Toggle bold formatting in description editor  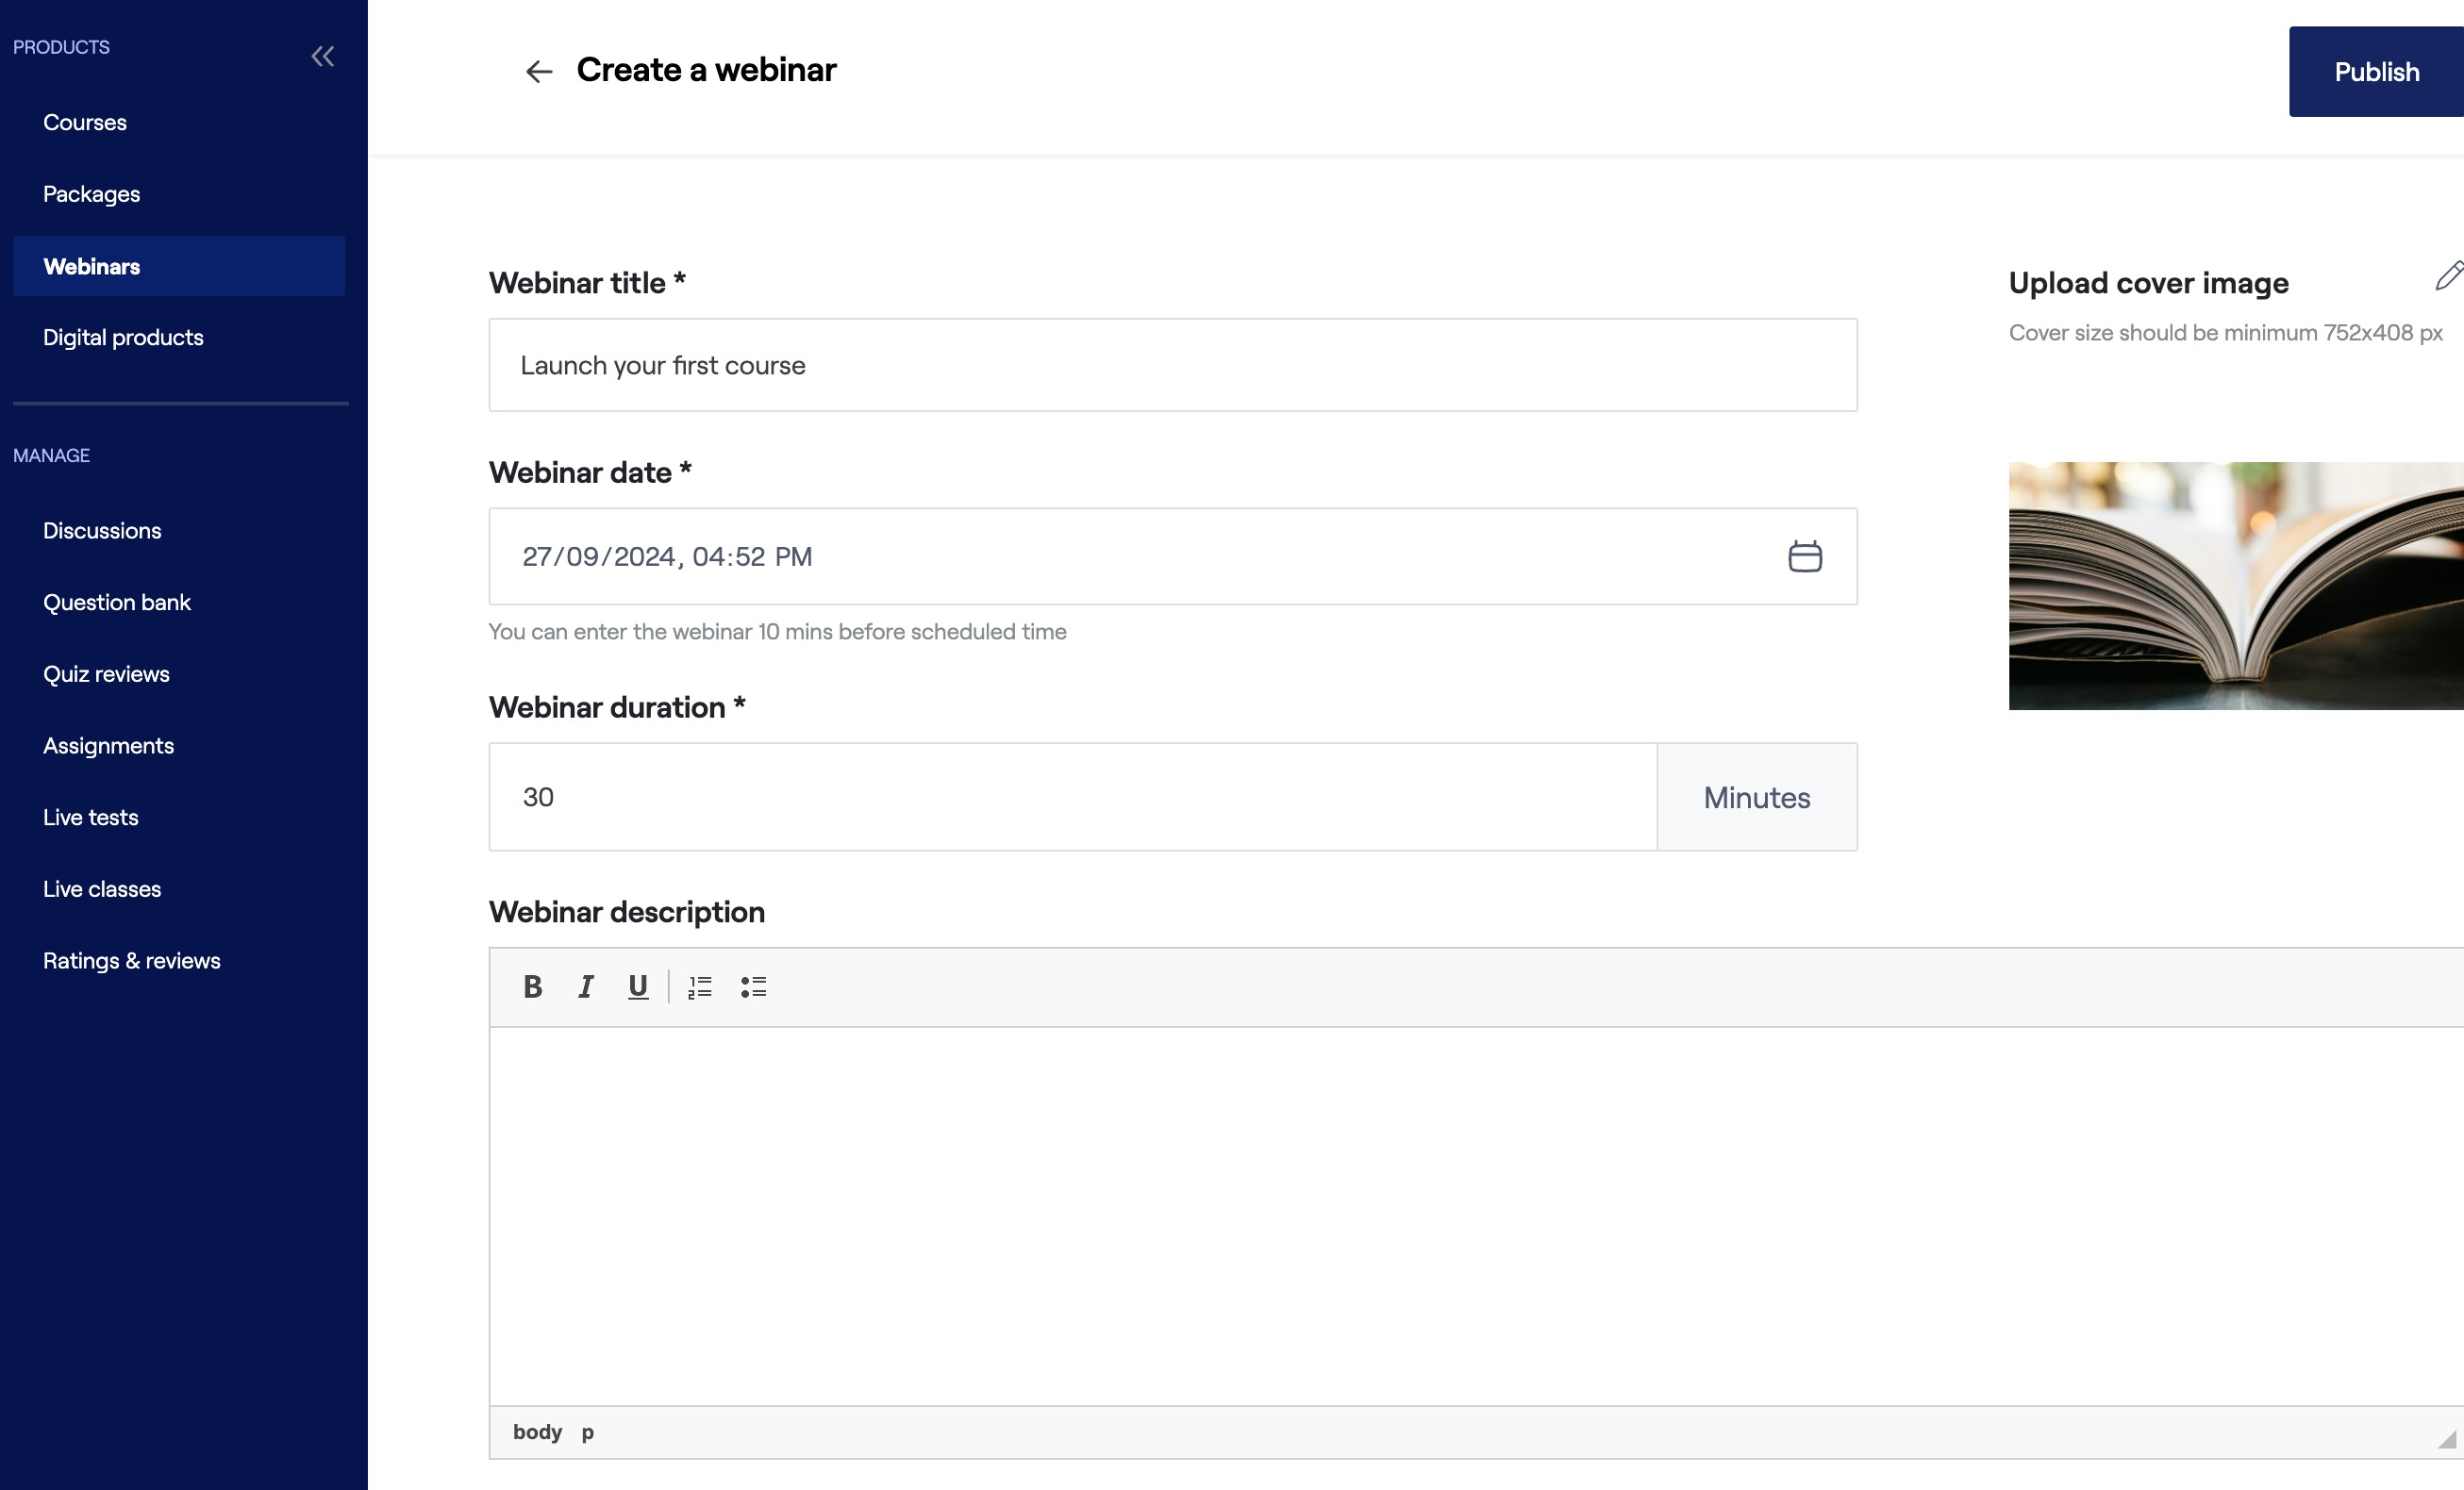(x=533, y=987)
